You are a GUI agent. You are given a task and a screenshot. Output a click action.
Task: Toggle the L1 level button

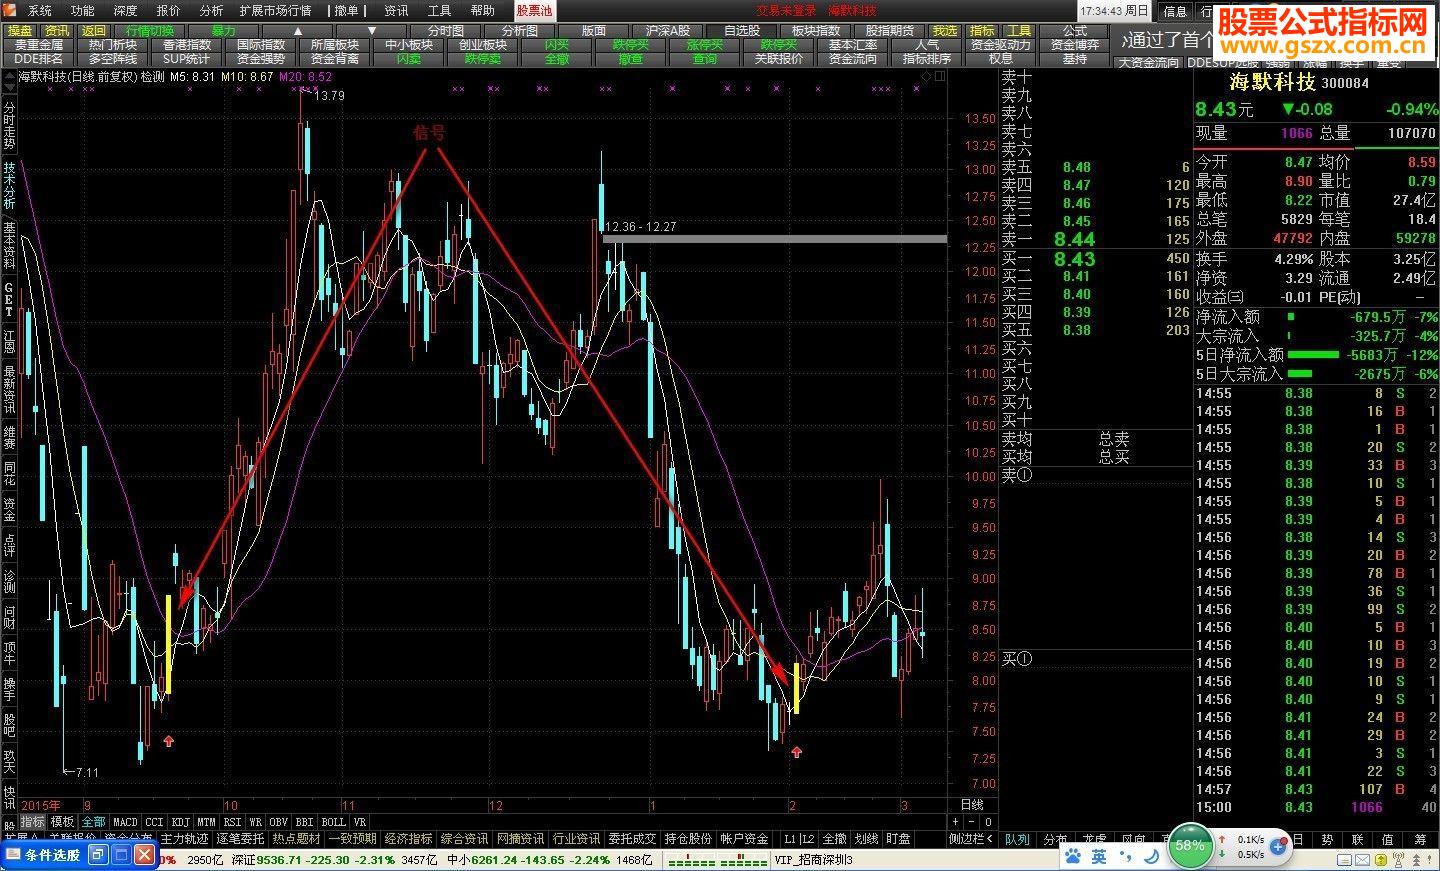pos(790,839)
